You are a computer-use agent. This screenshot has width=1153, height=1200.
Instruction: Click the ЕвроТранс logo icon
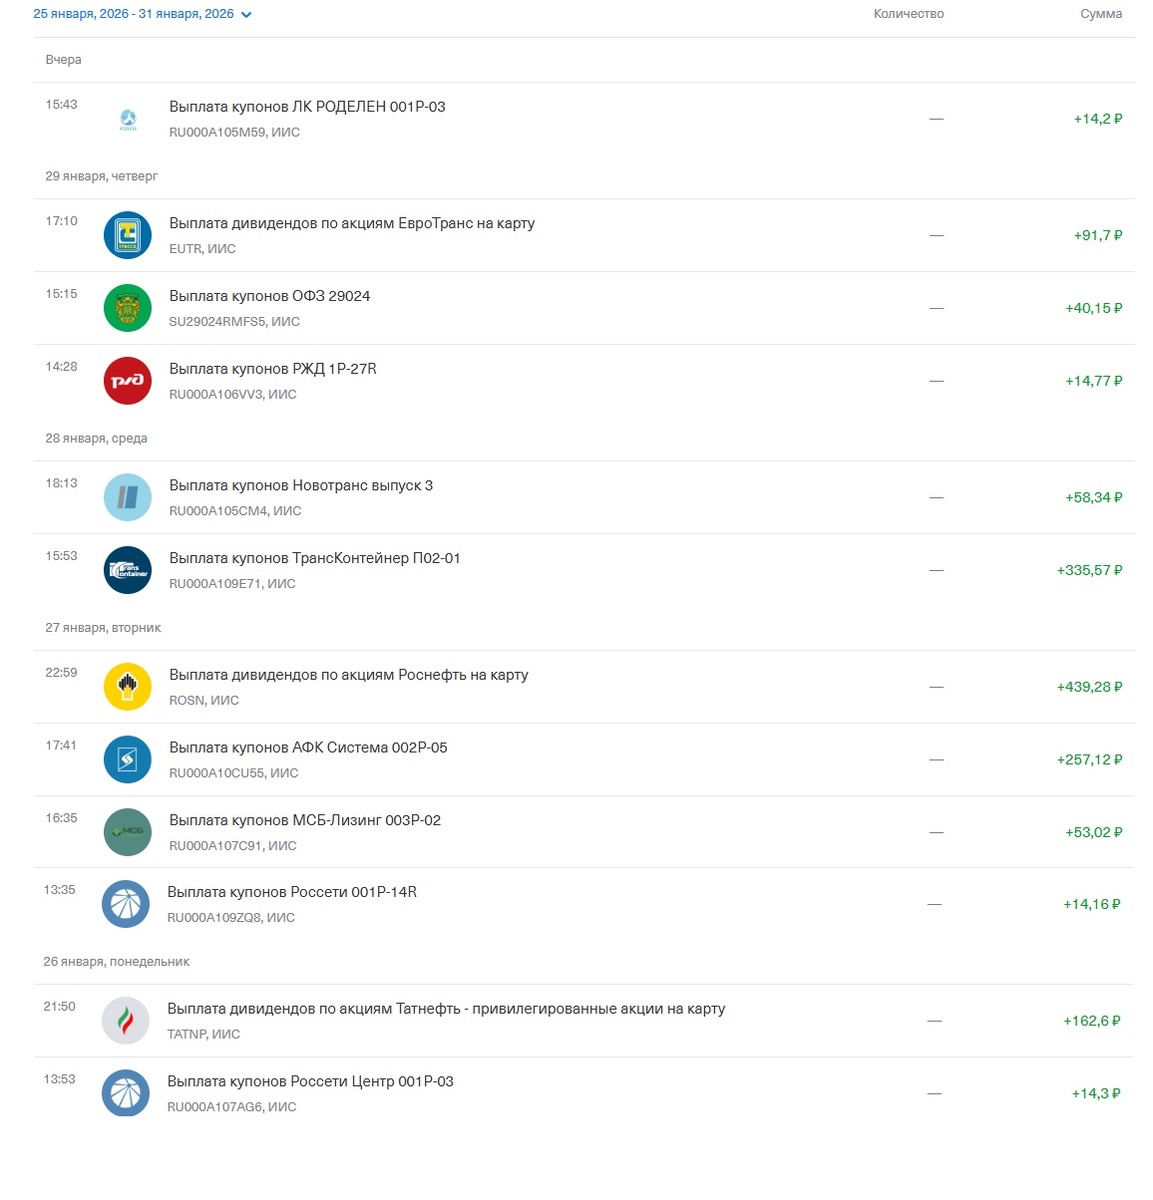[x=128, y=235]
